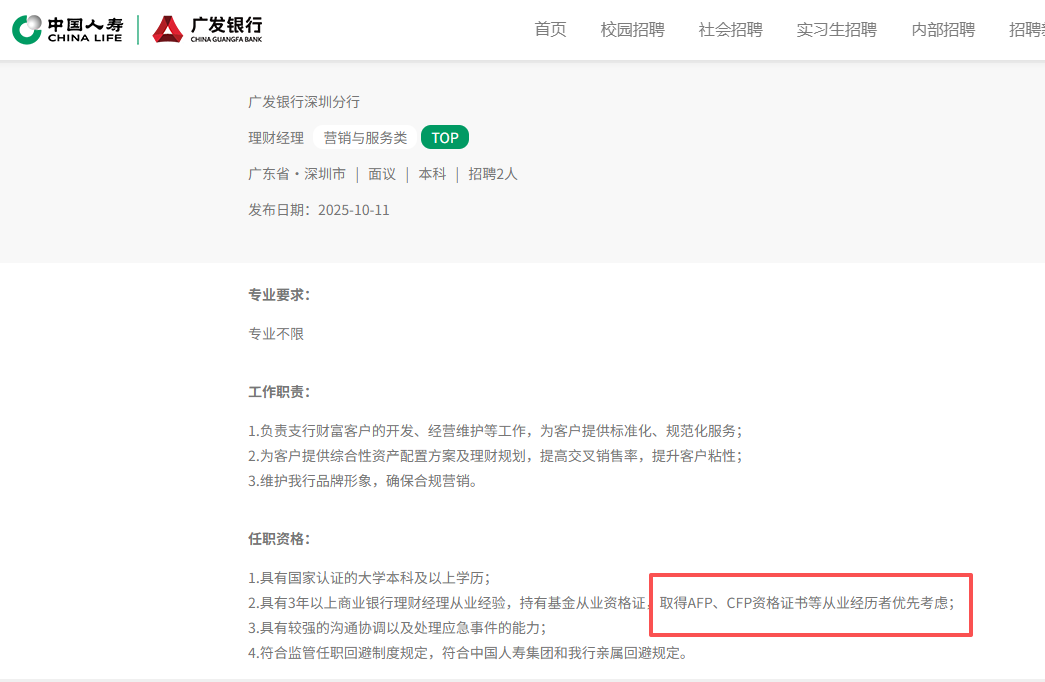Click the 营销与服务类 category tag

pyautogui.click(x=365, y=138)
